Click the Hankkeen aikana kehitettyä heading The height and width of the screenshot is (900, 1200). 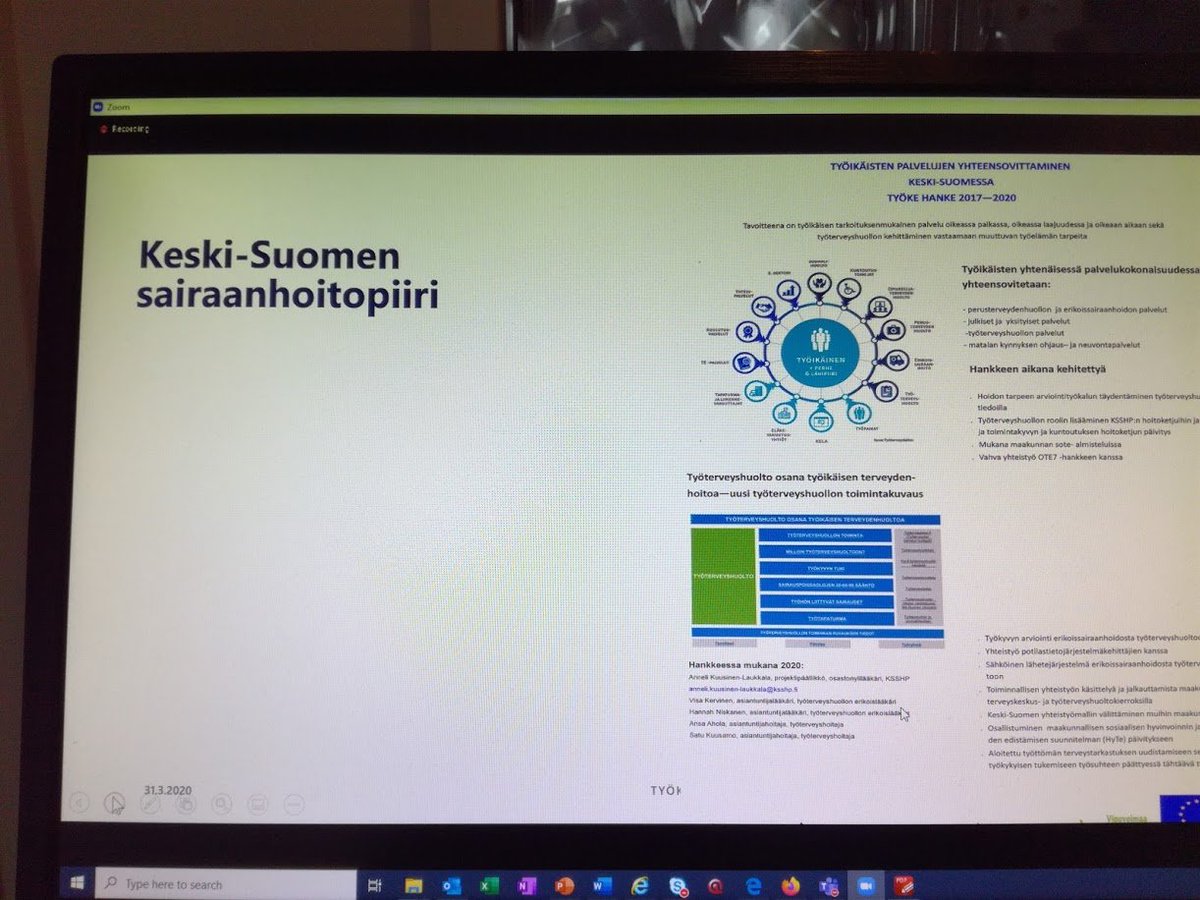click(1037, 369)
